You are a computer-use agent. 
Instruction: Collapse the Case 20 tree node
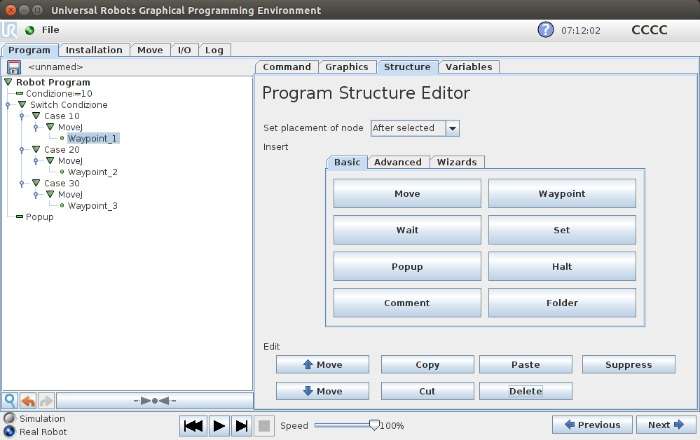36,149
